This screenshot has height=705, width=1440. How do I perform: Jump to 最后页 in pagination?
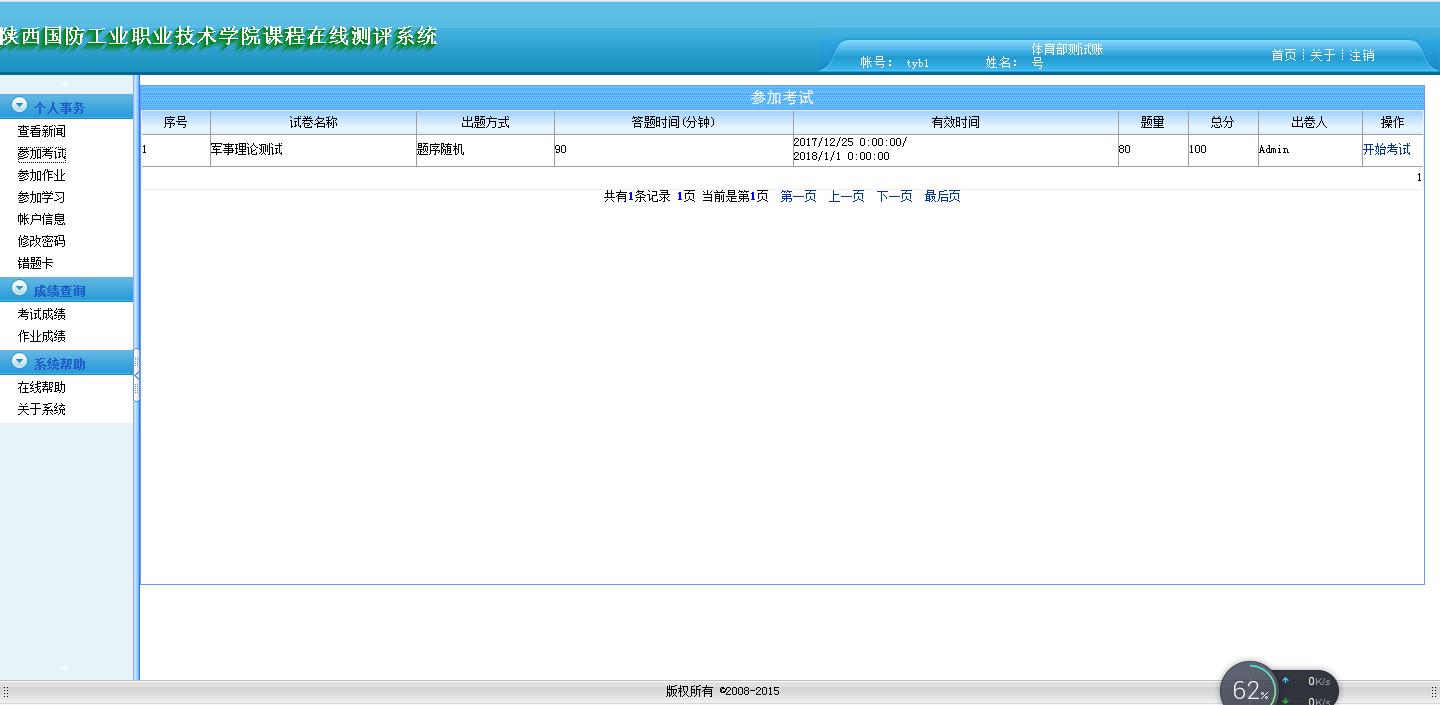pyautogui.click(x=942, y=196)
